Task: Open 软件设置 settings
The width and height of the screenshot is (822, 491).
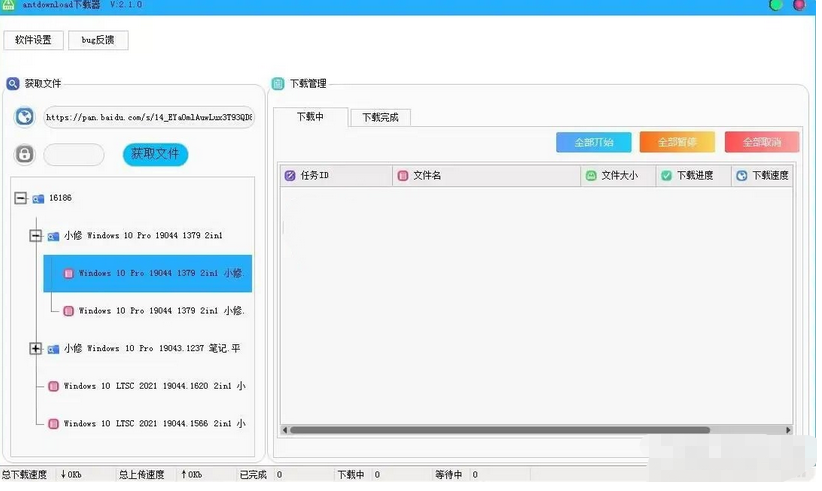Action: [x=33, y=40]
